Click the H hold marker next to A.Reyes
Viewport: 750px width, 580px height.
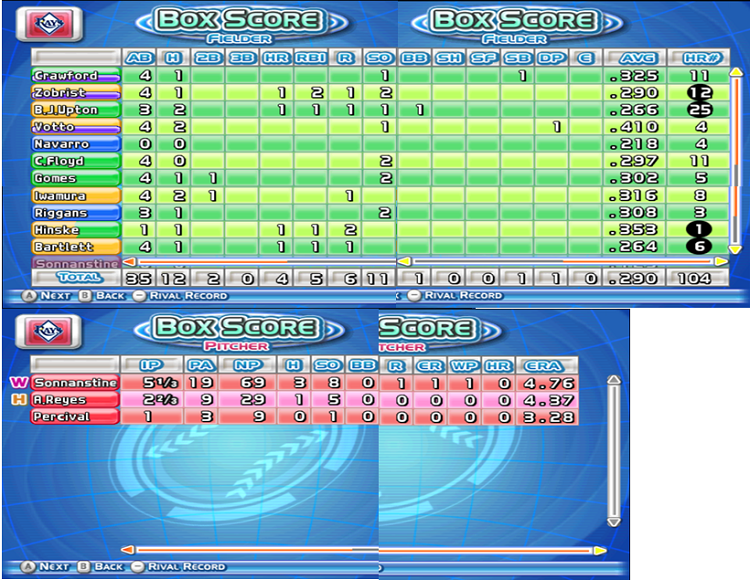[19, 399]
